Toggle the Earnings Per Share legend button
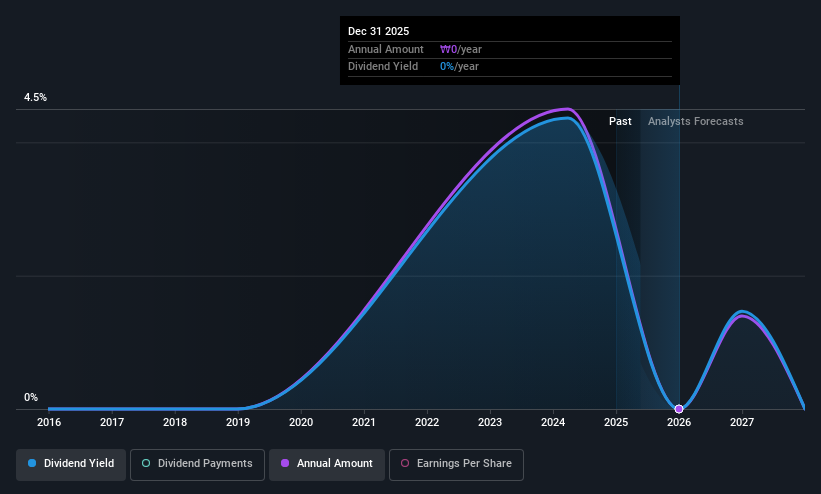Image resolution: width=821 pixels, height=494 pixels. coord(456,465)
